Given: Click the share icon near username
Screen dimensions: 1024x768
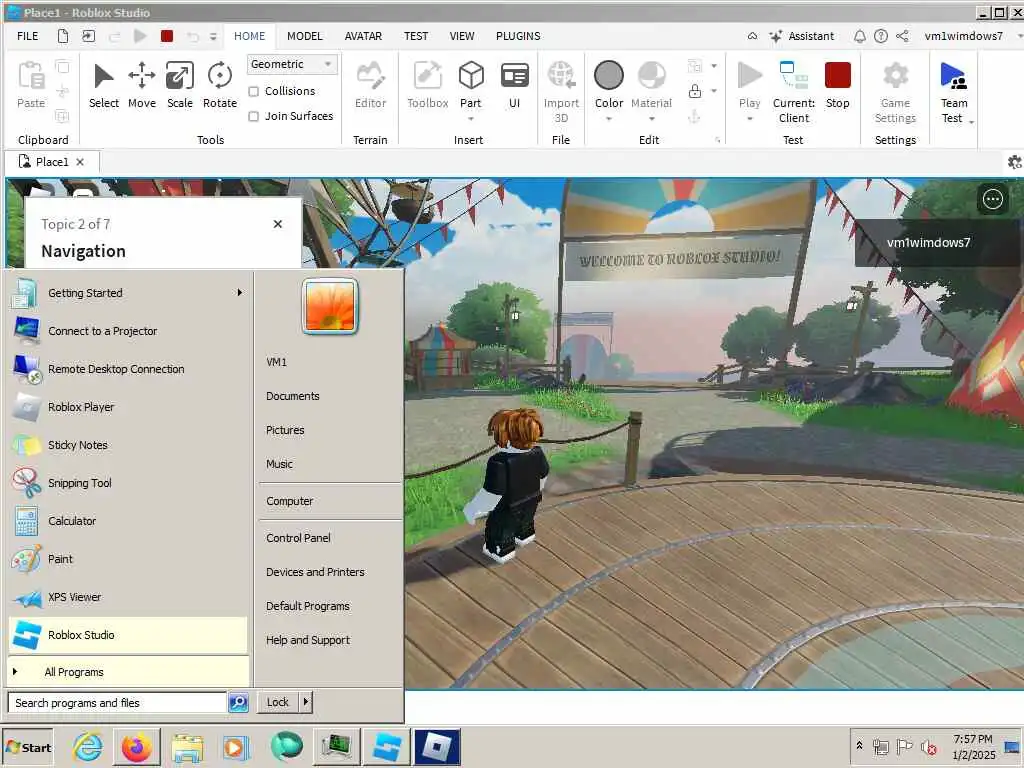Looking at the screenshot, I should point(902,36).
